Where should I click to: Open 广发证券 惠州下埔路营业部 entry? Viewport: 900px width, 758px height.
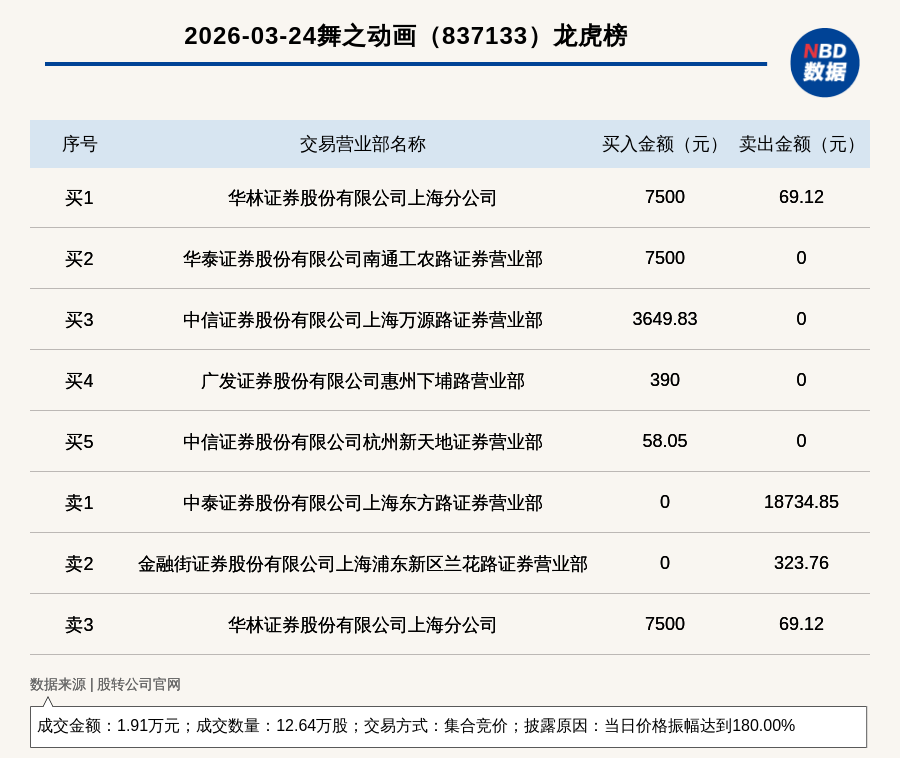(x=362, y=381)
